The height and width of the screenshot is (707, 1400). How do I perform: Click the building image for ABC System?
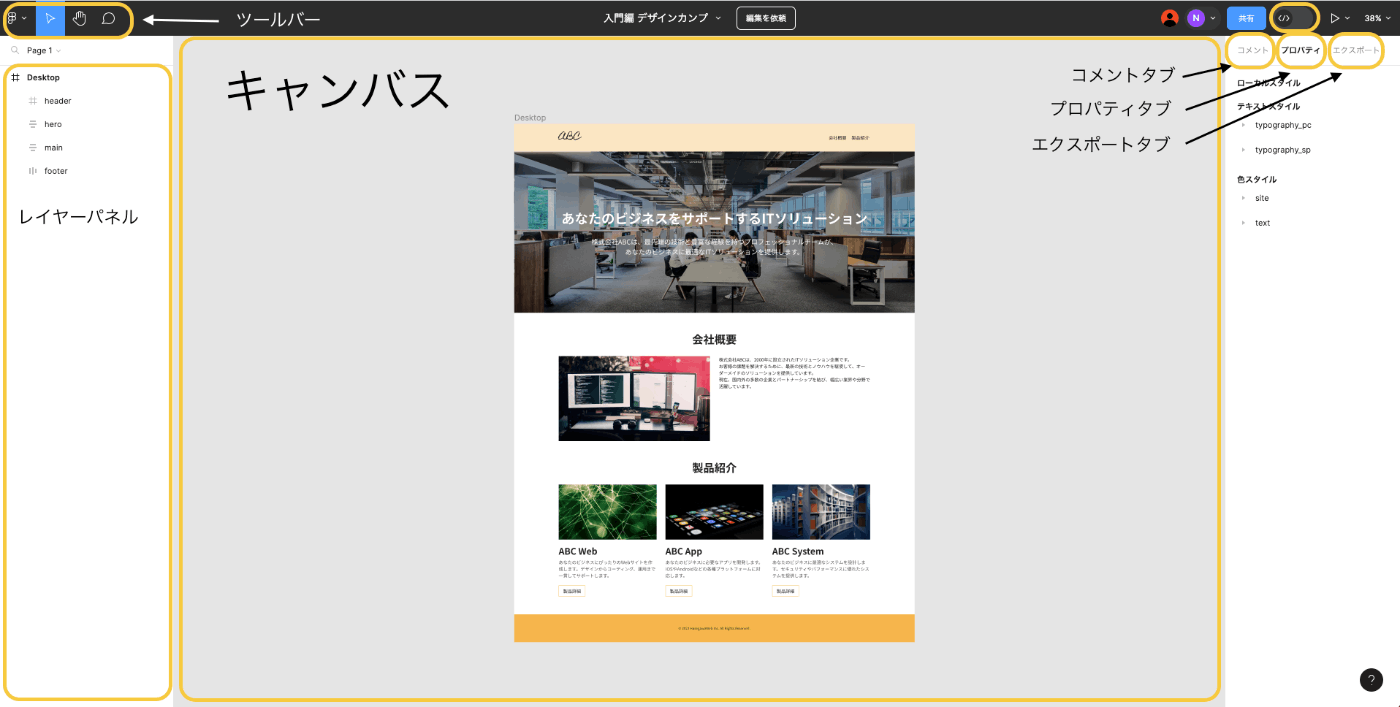pyautogui.click(x=821, y=512)
